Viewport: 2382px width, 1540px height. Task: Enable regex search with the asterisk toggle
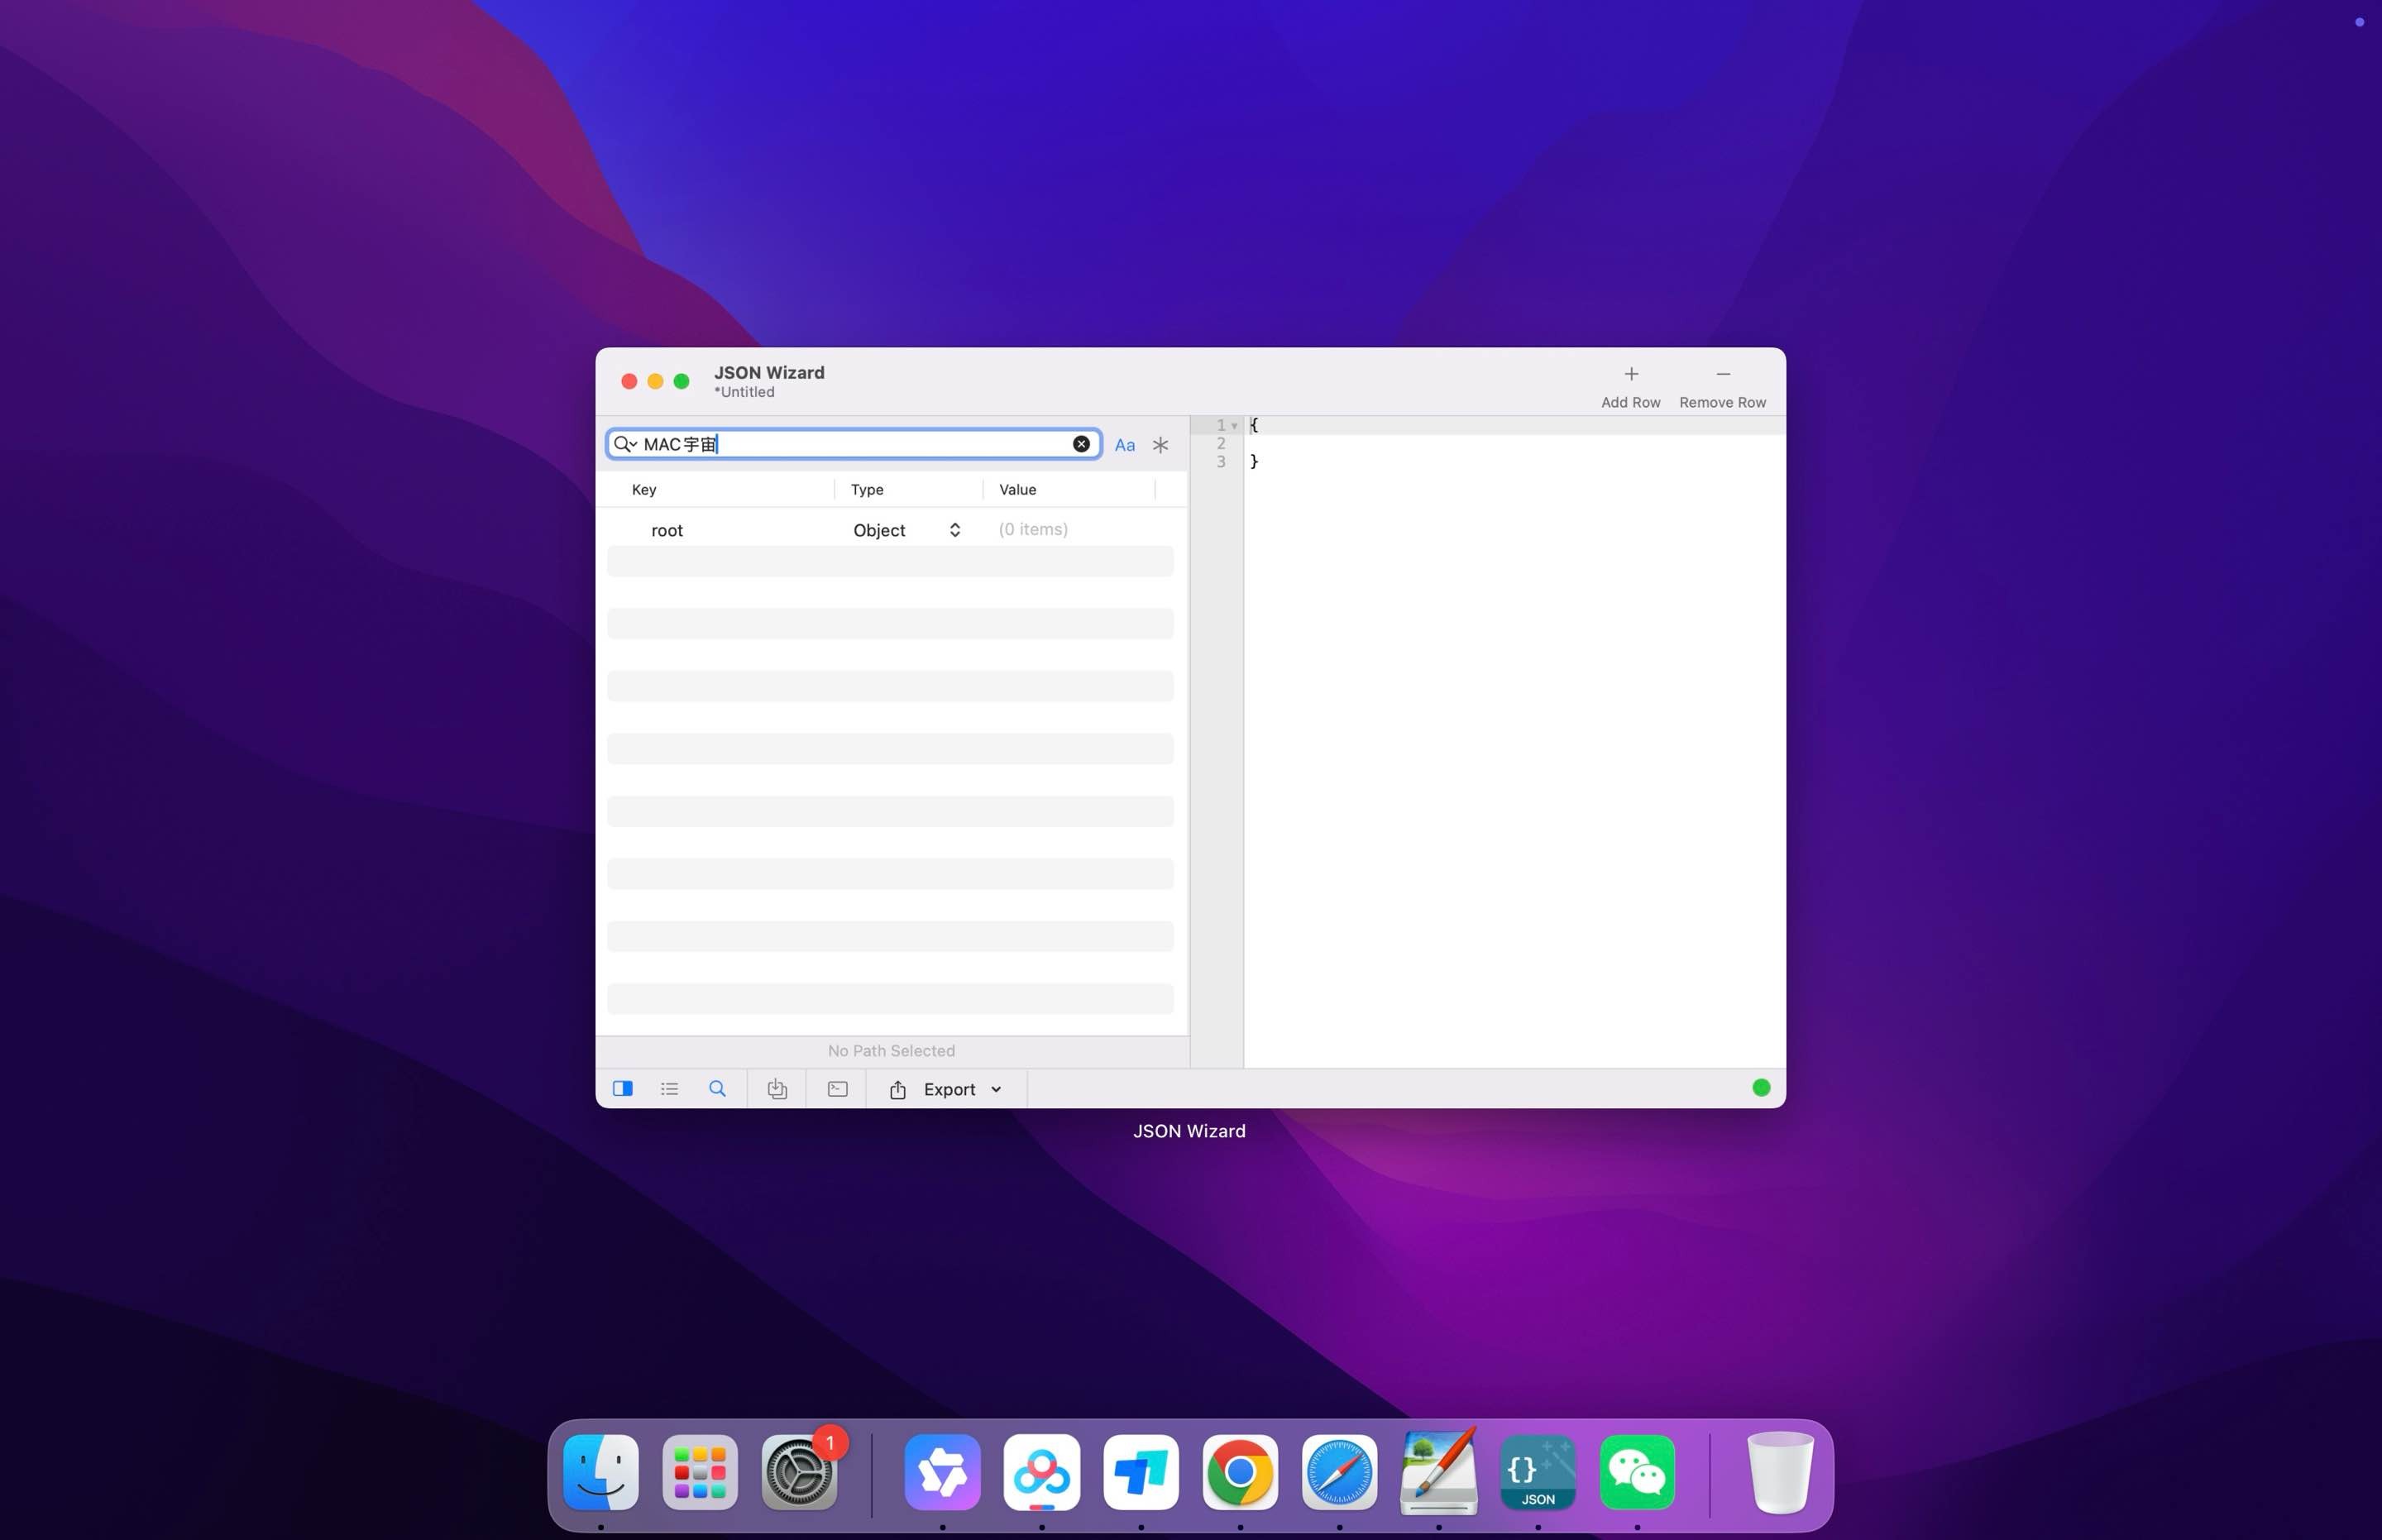coord(1159,444)
